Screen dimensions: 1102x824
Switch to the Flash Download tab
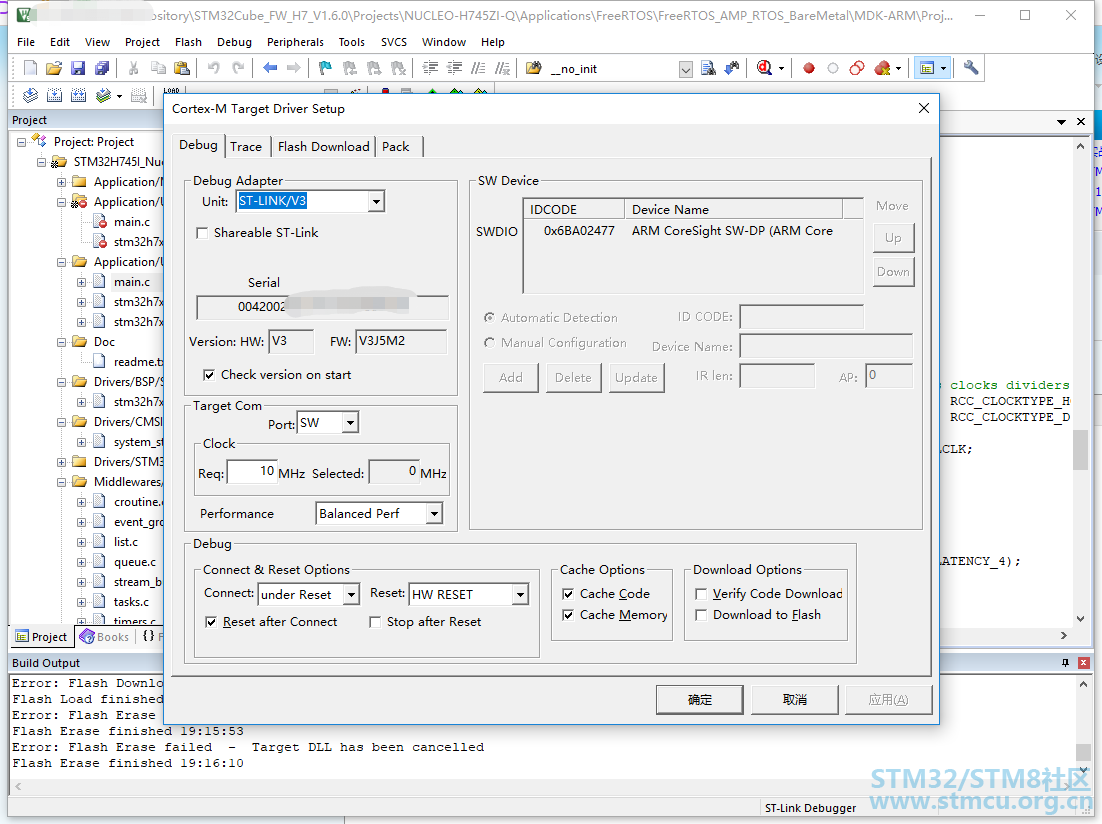tap(323, 147)
